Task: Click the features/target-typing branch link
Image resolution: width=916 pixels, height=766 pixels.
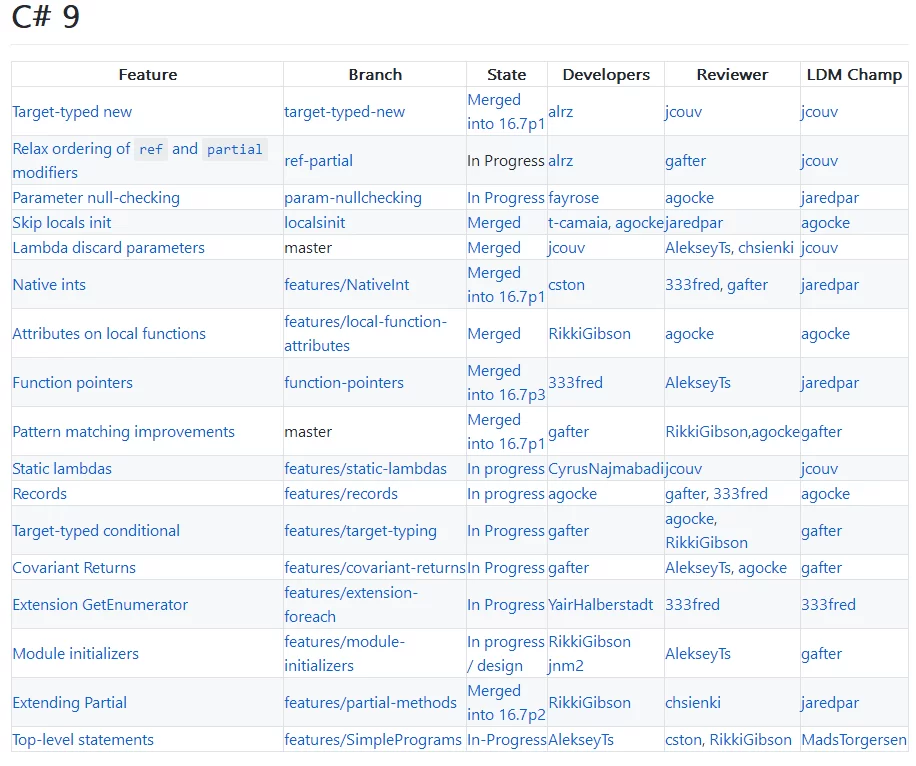Action: coord(360,531)
